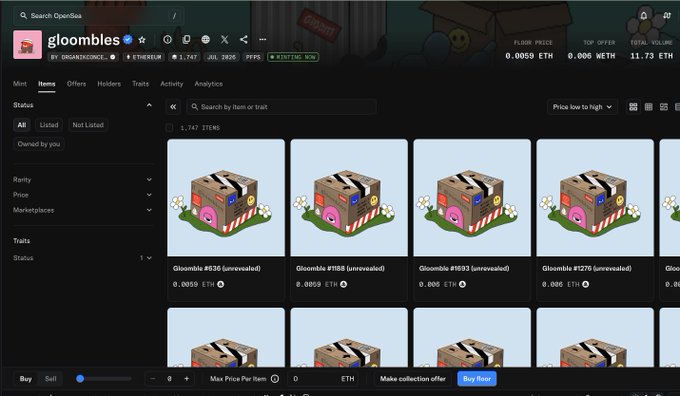Switch to Sell mode
680x396 pixels.
51,379
